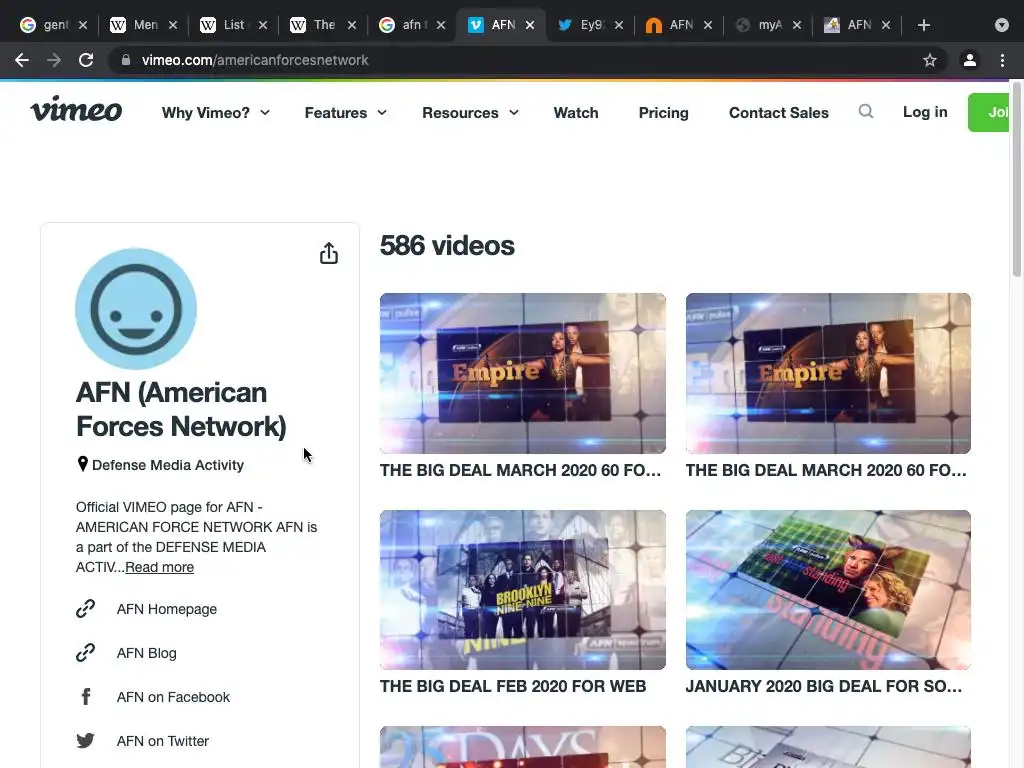Bookmark this page with the star icon

(x=930, y=60)
